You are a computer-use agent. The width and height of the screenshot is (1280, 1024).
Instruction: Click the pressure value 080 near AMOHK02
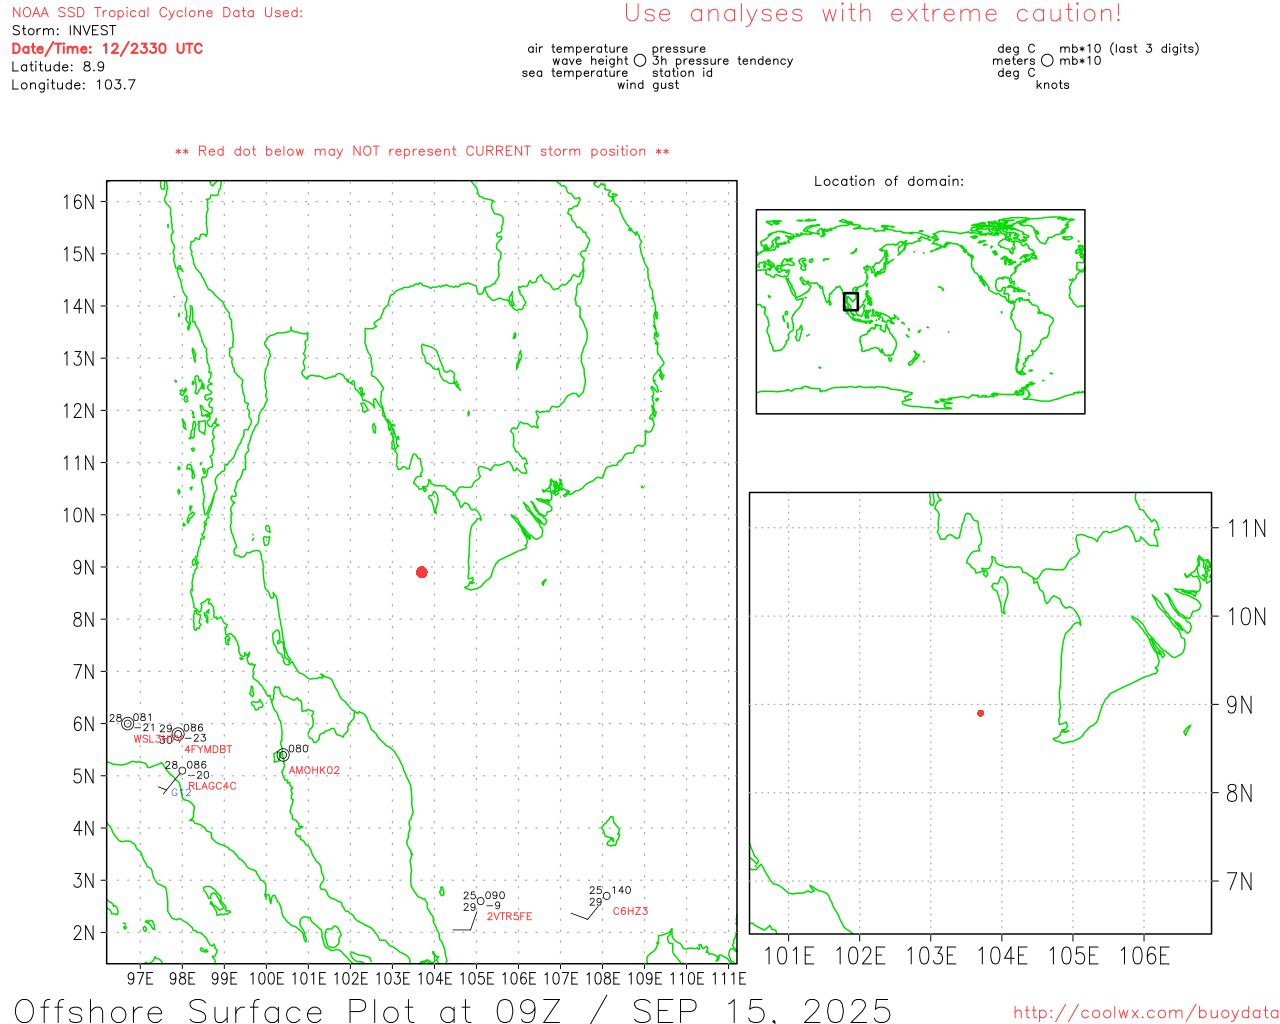click(298, 749)
